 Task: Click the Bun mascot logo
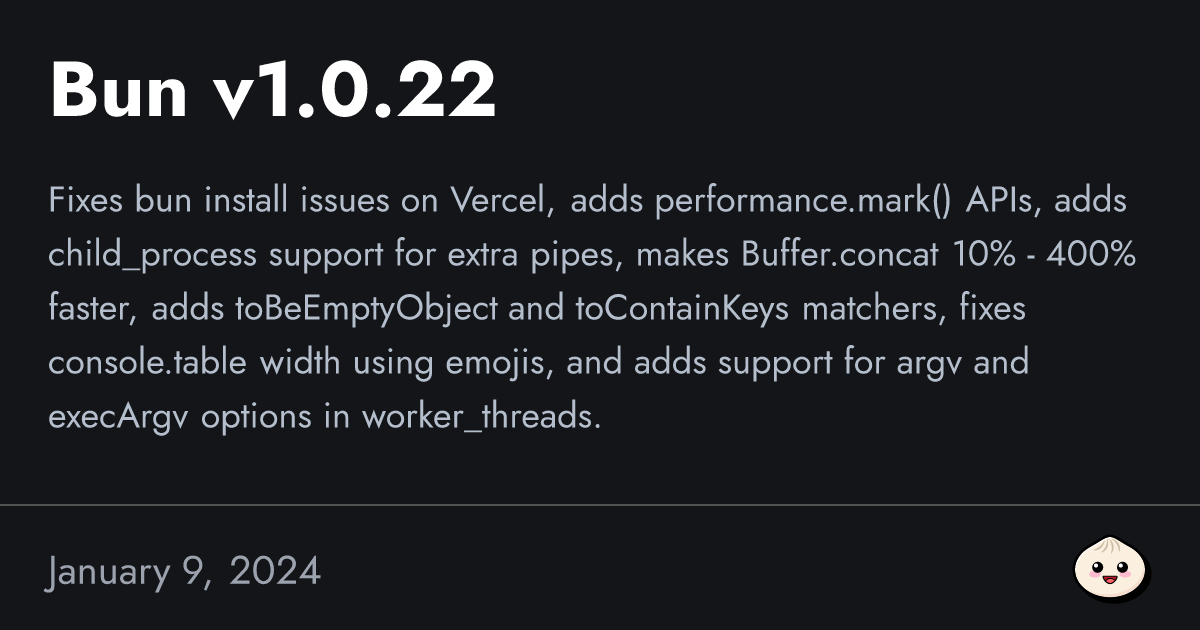point(1111,570)
